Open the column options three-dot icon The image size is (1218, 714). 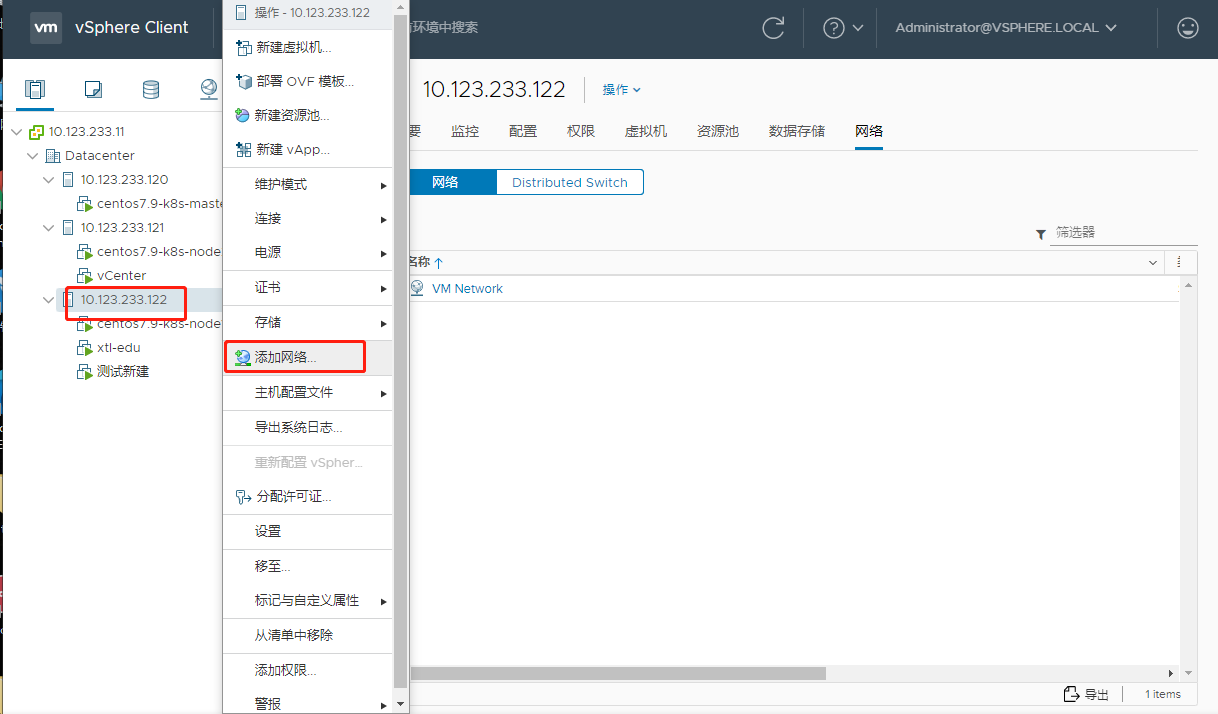[x=1179, y=261]
